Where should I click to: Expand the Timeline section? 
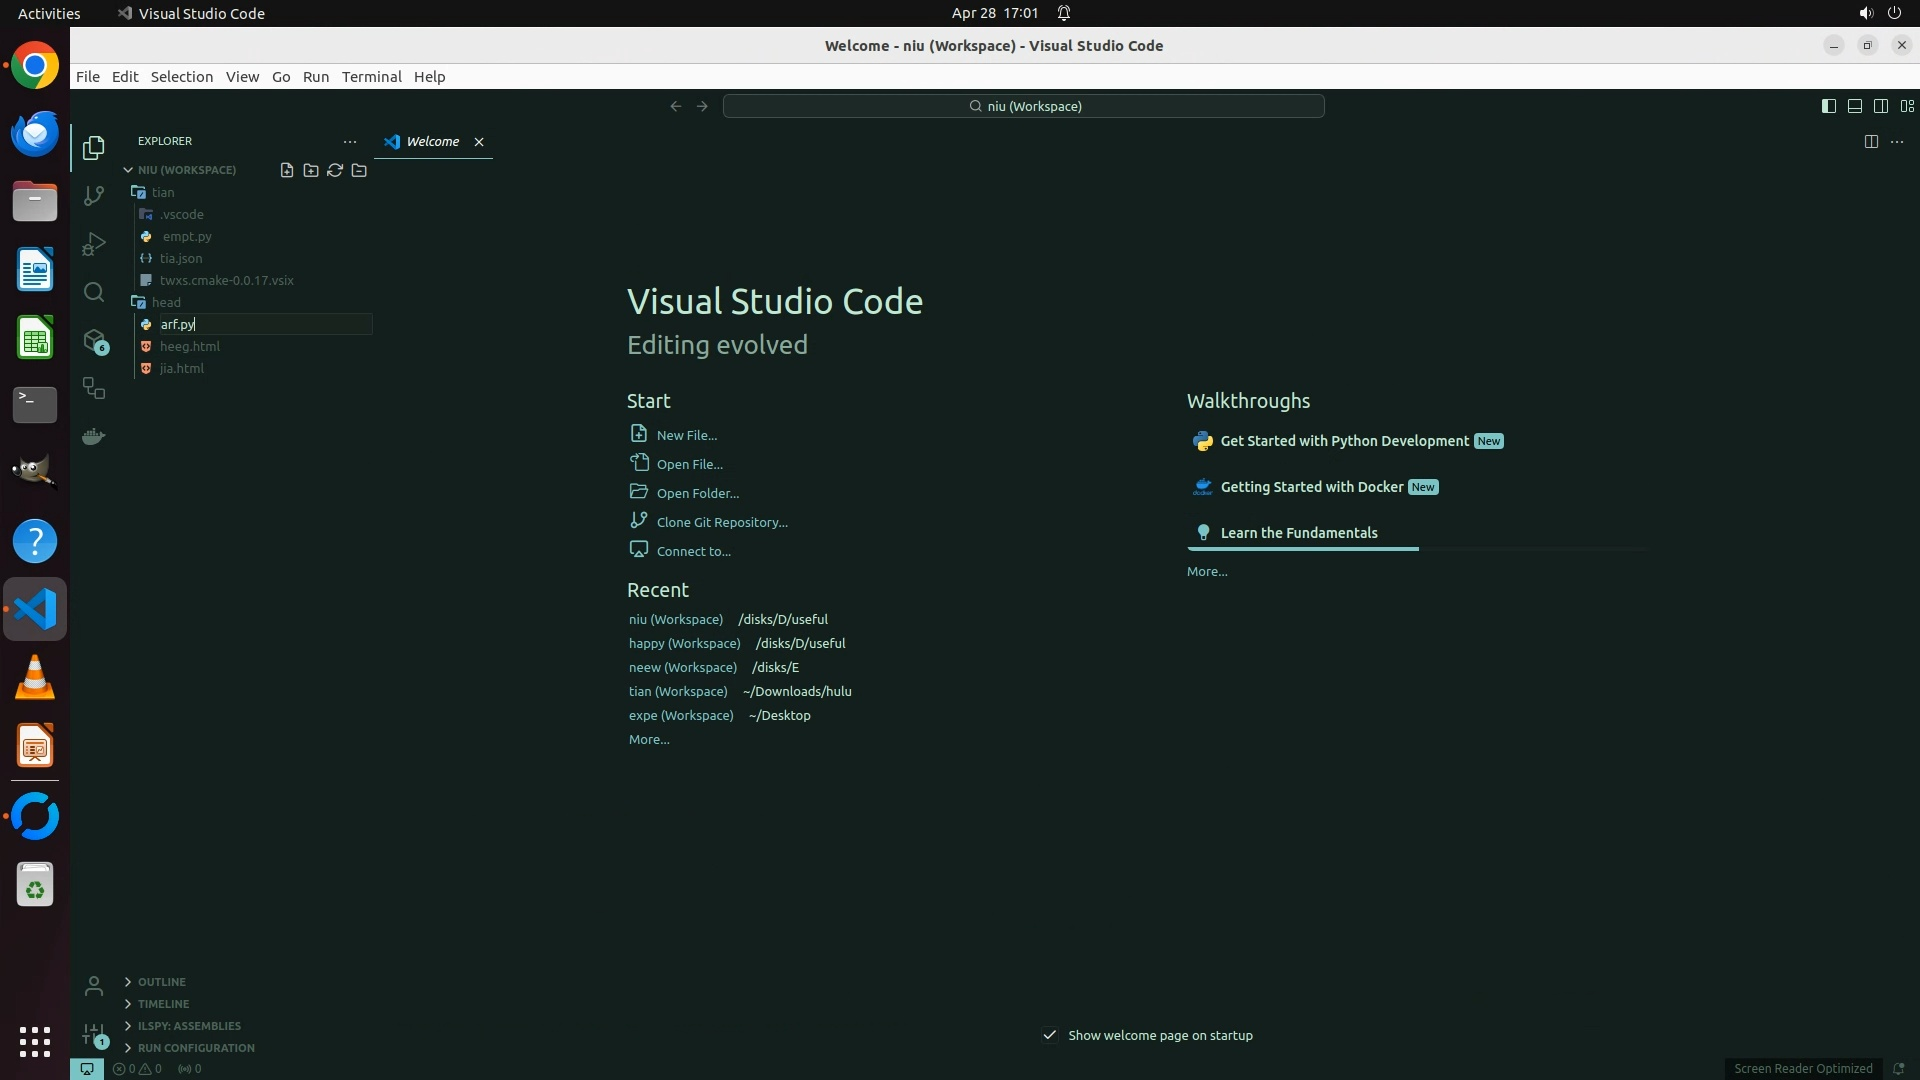(163, 1004)
